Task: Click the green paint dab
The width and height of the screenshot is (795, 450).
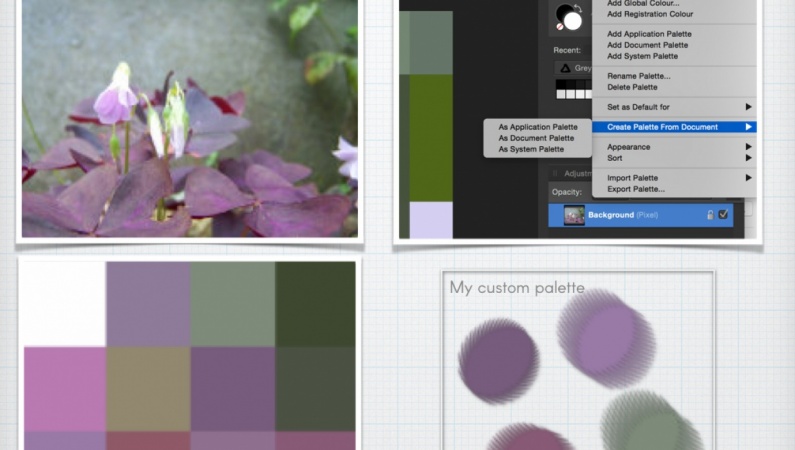Action: 652,421
